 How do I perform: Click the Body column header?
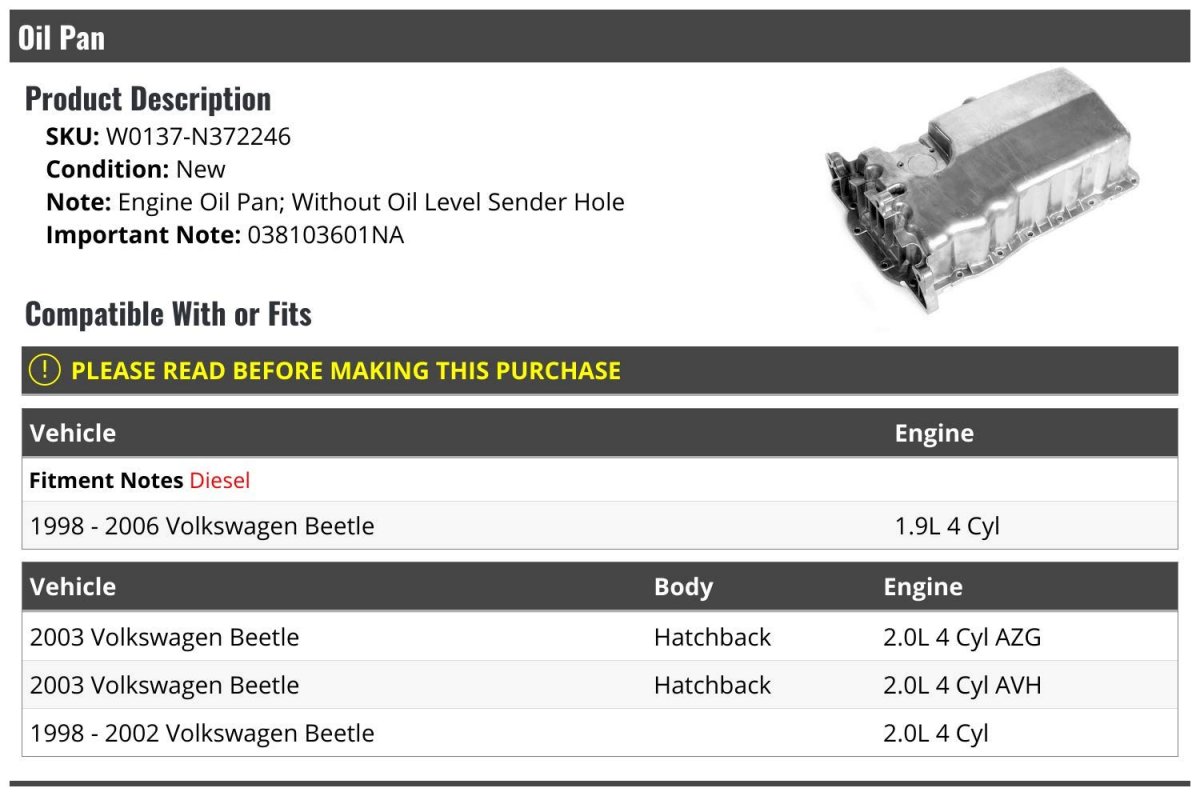point(683,587)
